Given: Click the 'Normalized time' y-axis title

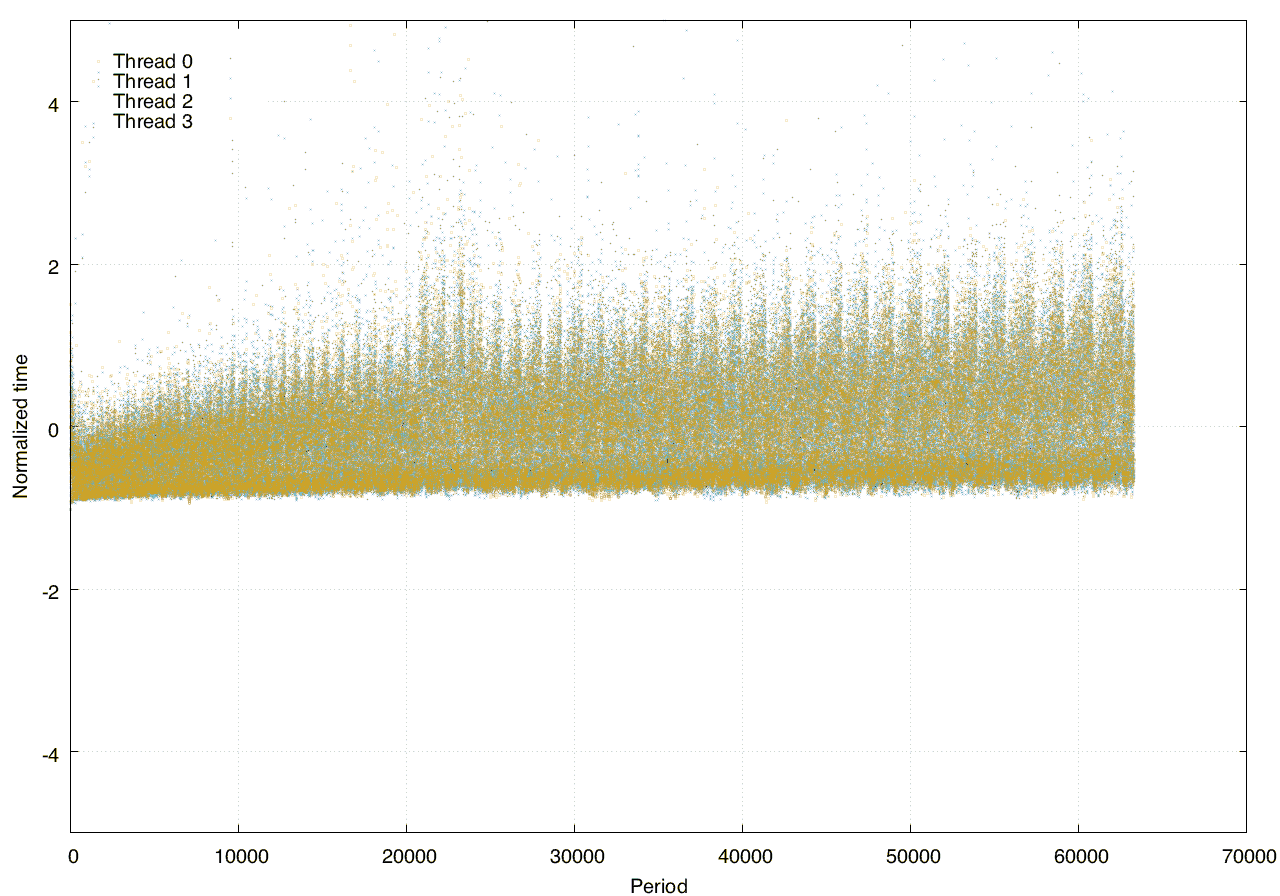Looking at the screenshot, I should pos(20,426).
